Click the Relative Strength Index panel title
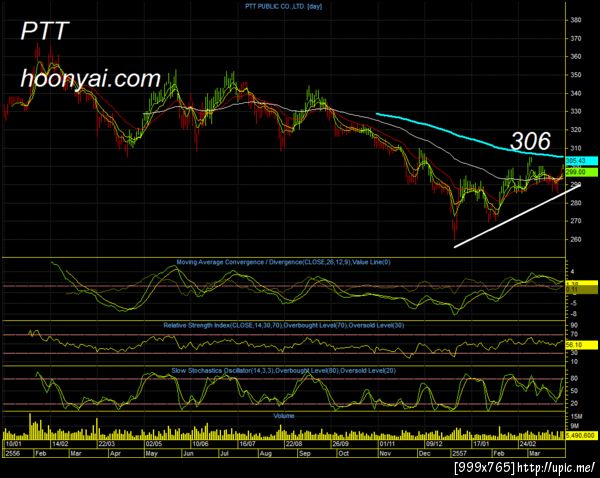600x478 pixels. [x=284, y=325]
